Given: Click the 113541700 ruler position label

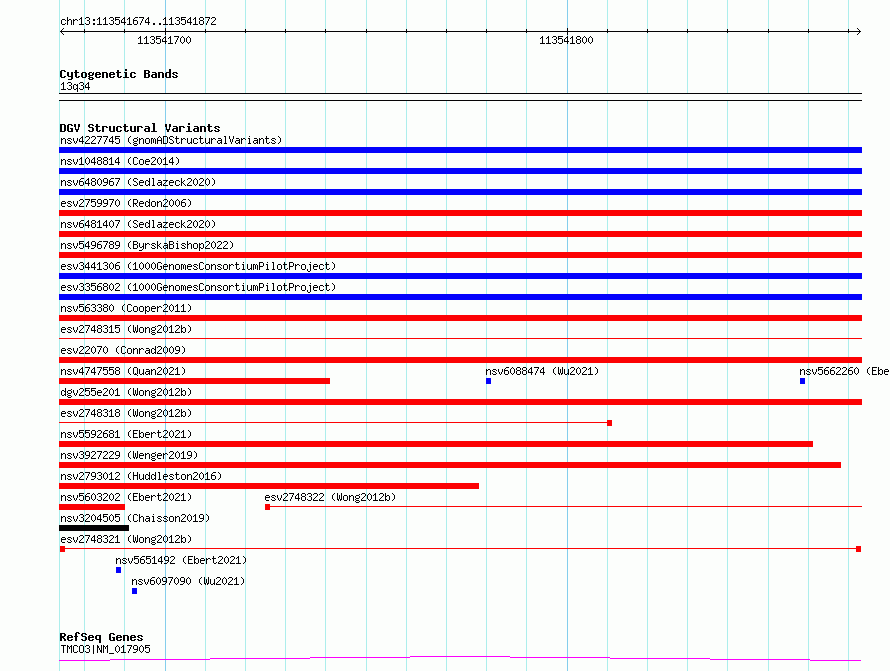Looking at the screenshot, I should coord(164,40).
